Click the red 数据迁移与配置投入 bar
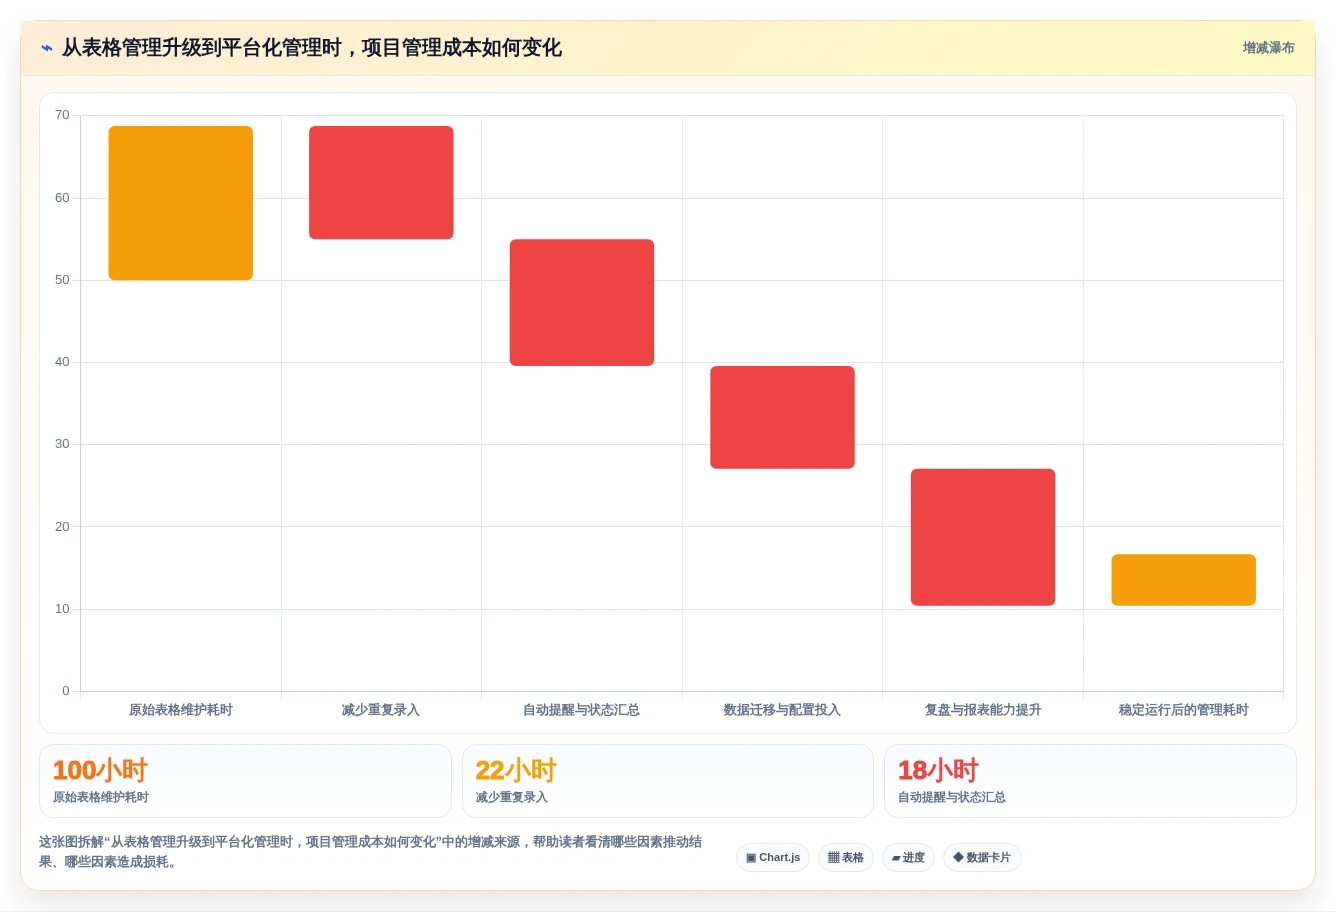This screenshot has height=912, width=1336. click(x=782, y=417)
